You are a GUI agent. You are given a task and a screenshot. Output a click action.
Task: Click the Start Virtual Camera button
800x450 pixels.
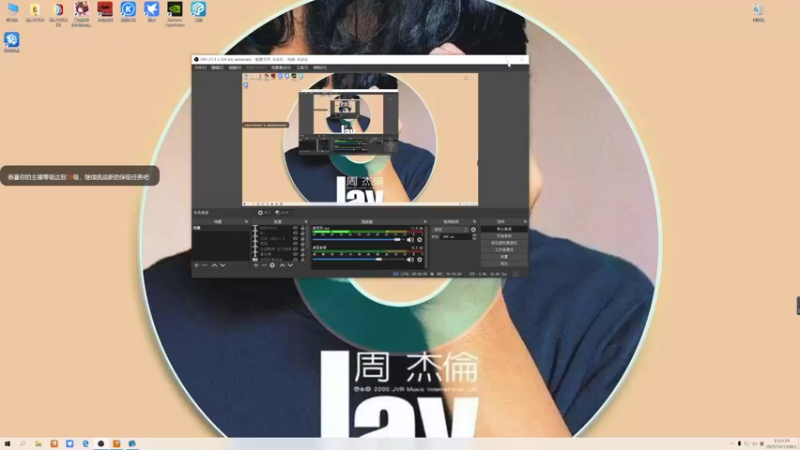[504, 242]
